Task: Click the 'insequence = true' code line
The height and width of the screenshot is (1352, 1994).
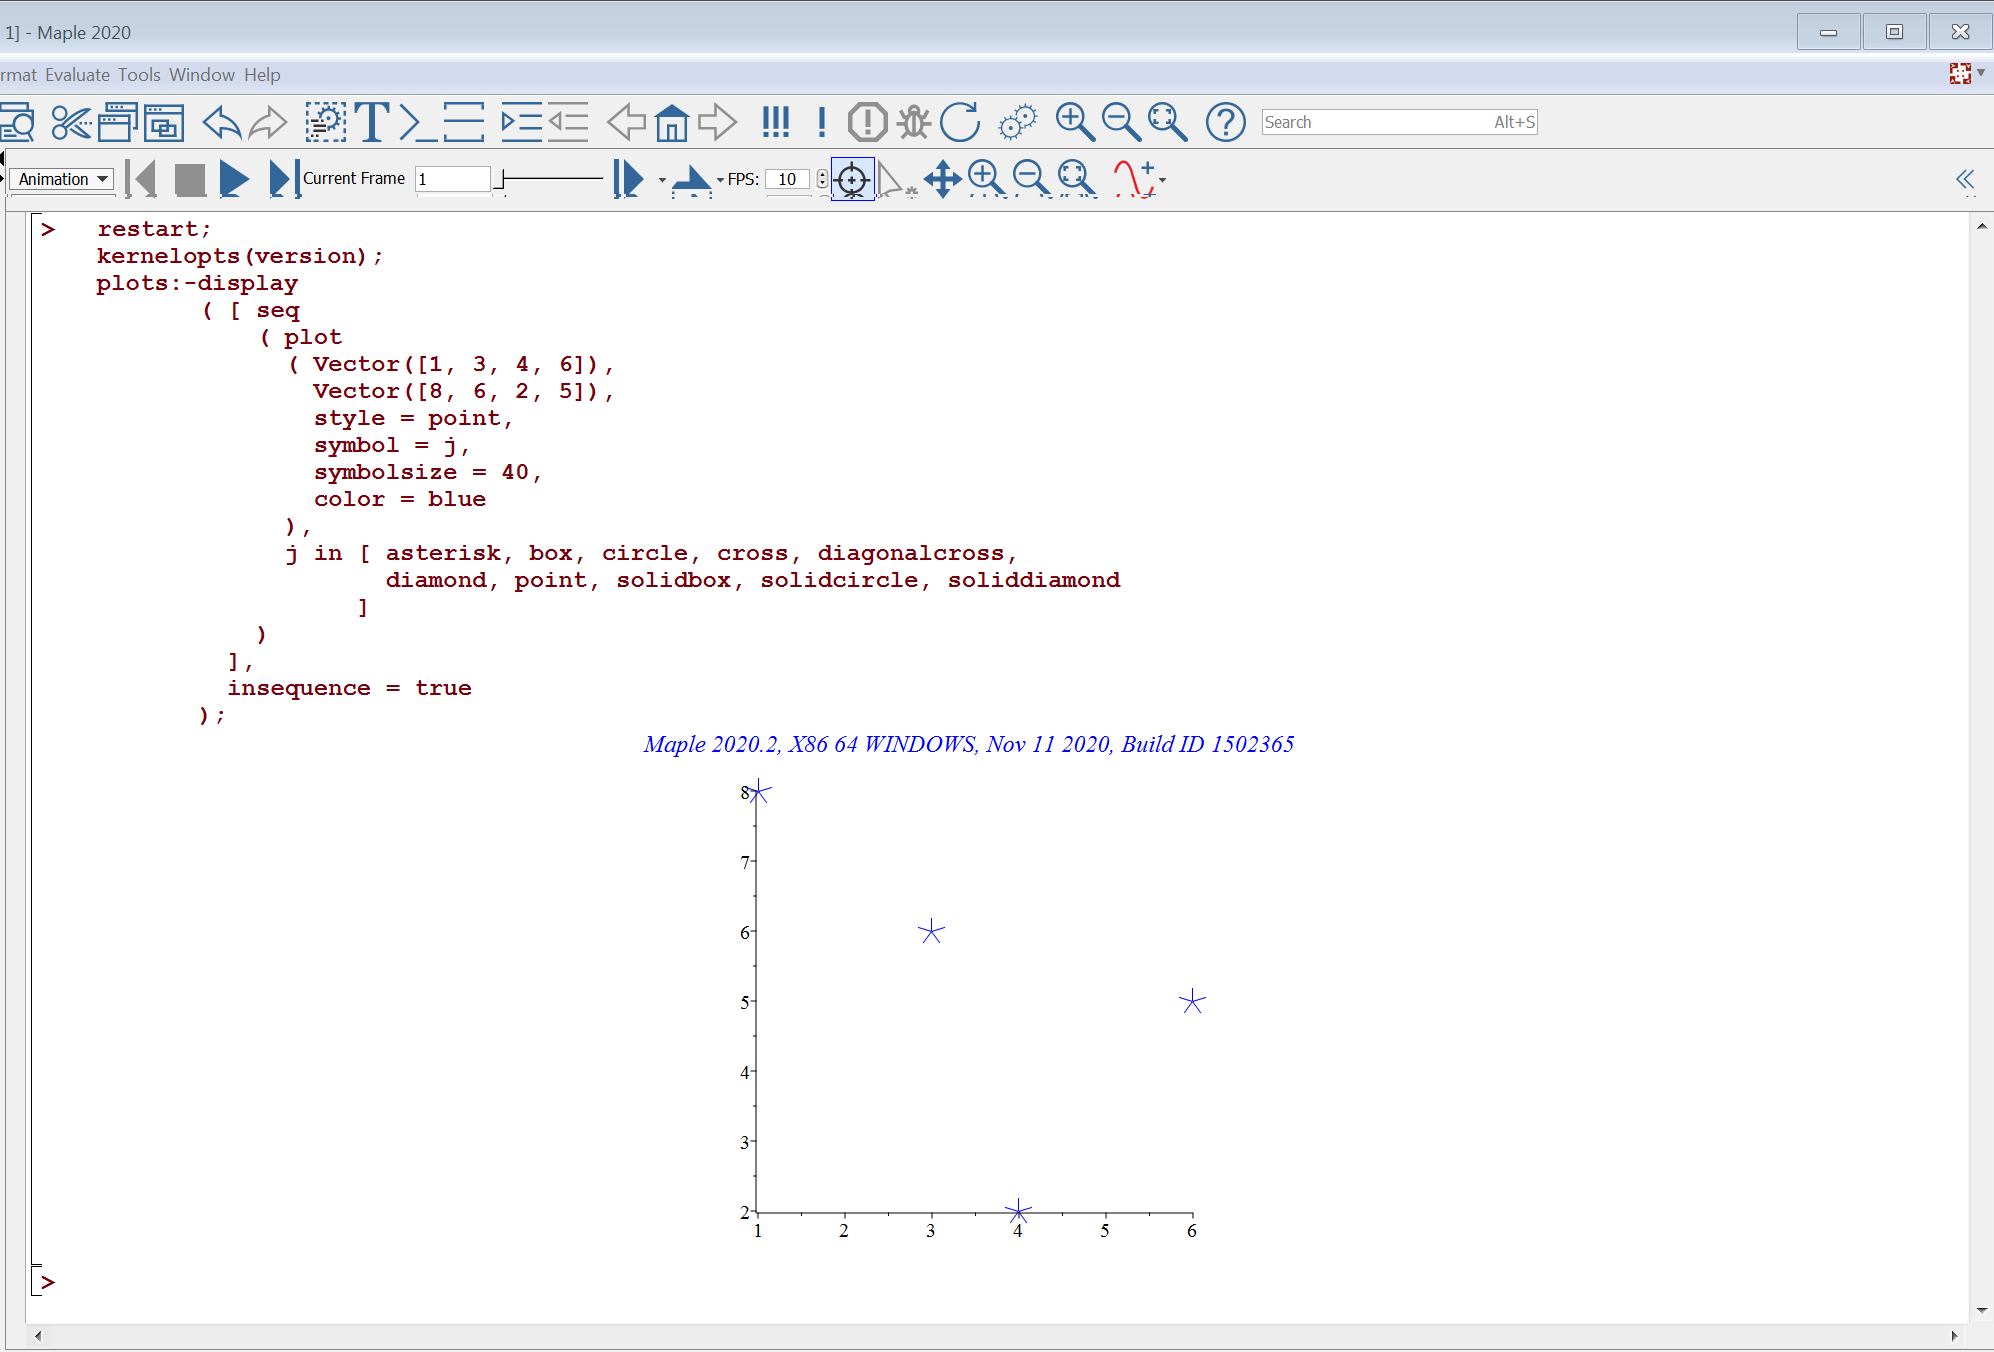Action: 349,688
